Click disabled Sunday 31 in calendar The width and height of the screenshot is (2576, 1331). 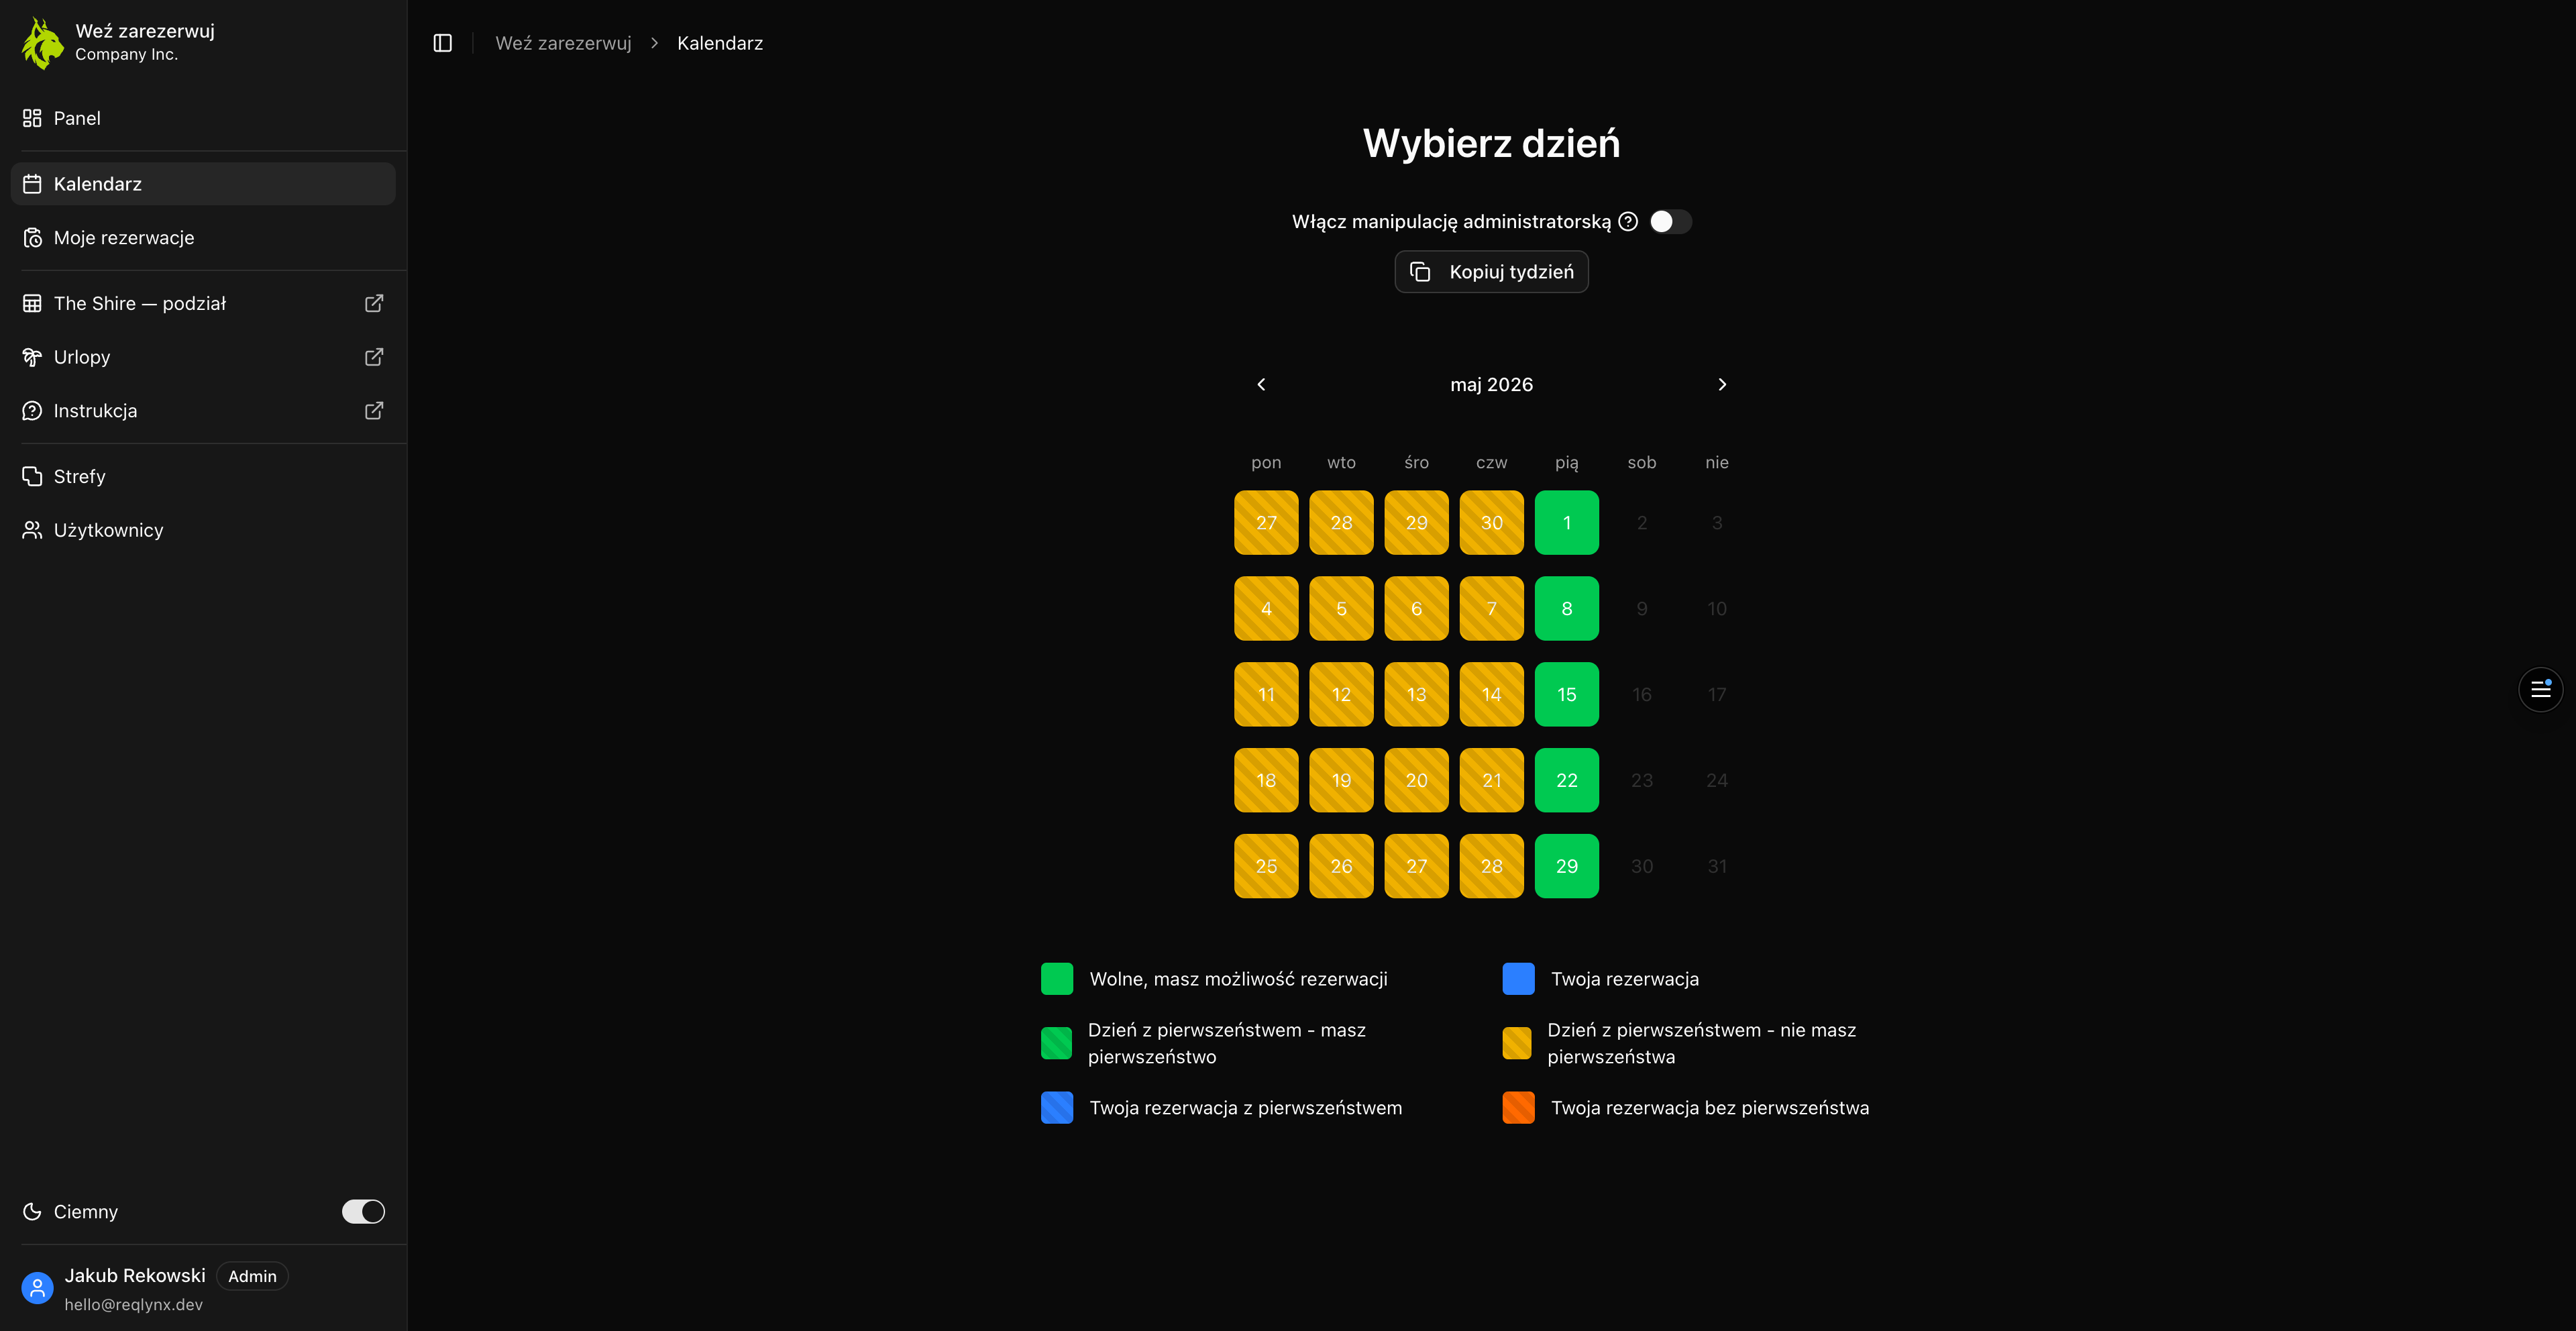1716,866
